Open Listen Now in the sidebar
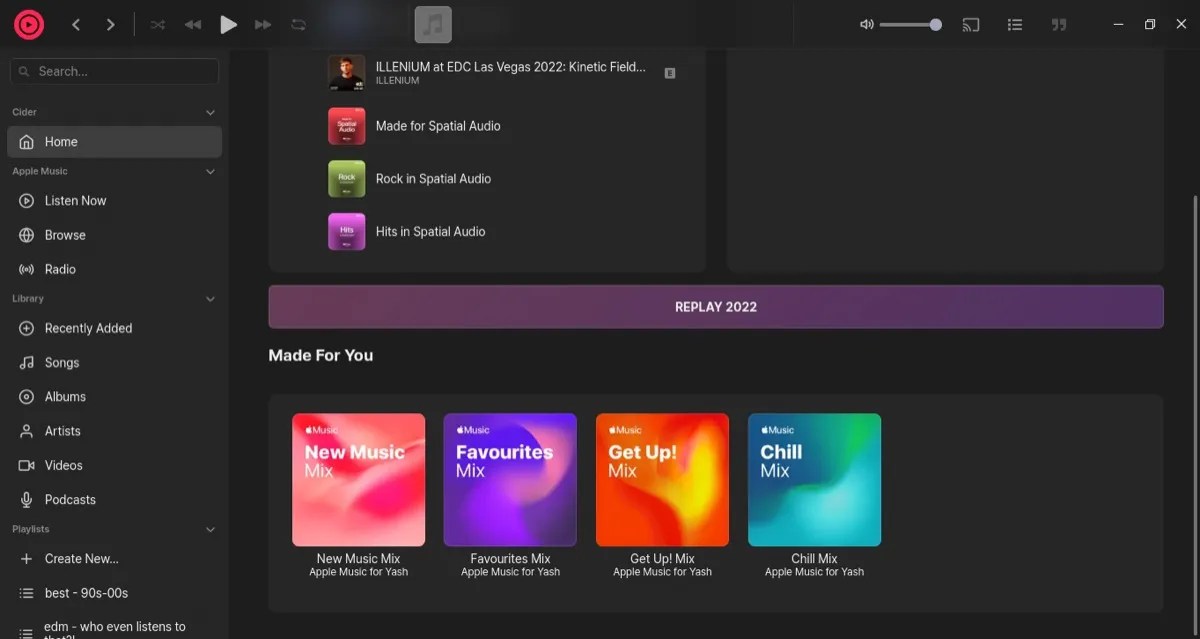This screenshot has width=1200, height=639. (x=75, y=200)
